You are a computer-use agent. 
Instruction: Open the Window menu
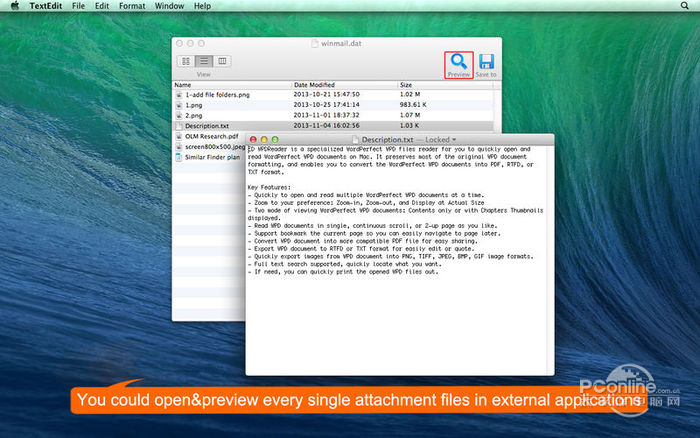[x=169, y=6]
